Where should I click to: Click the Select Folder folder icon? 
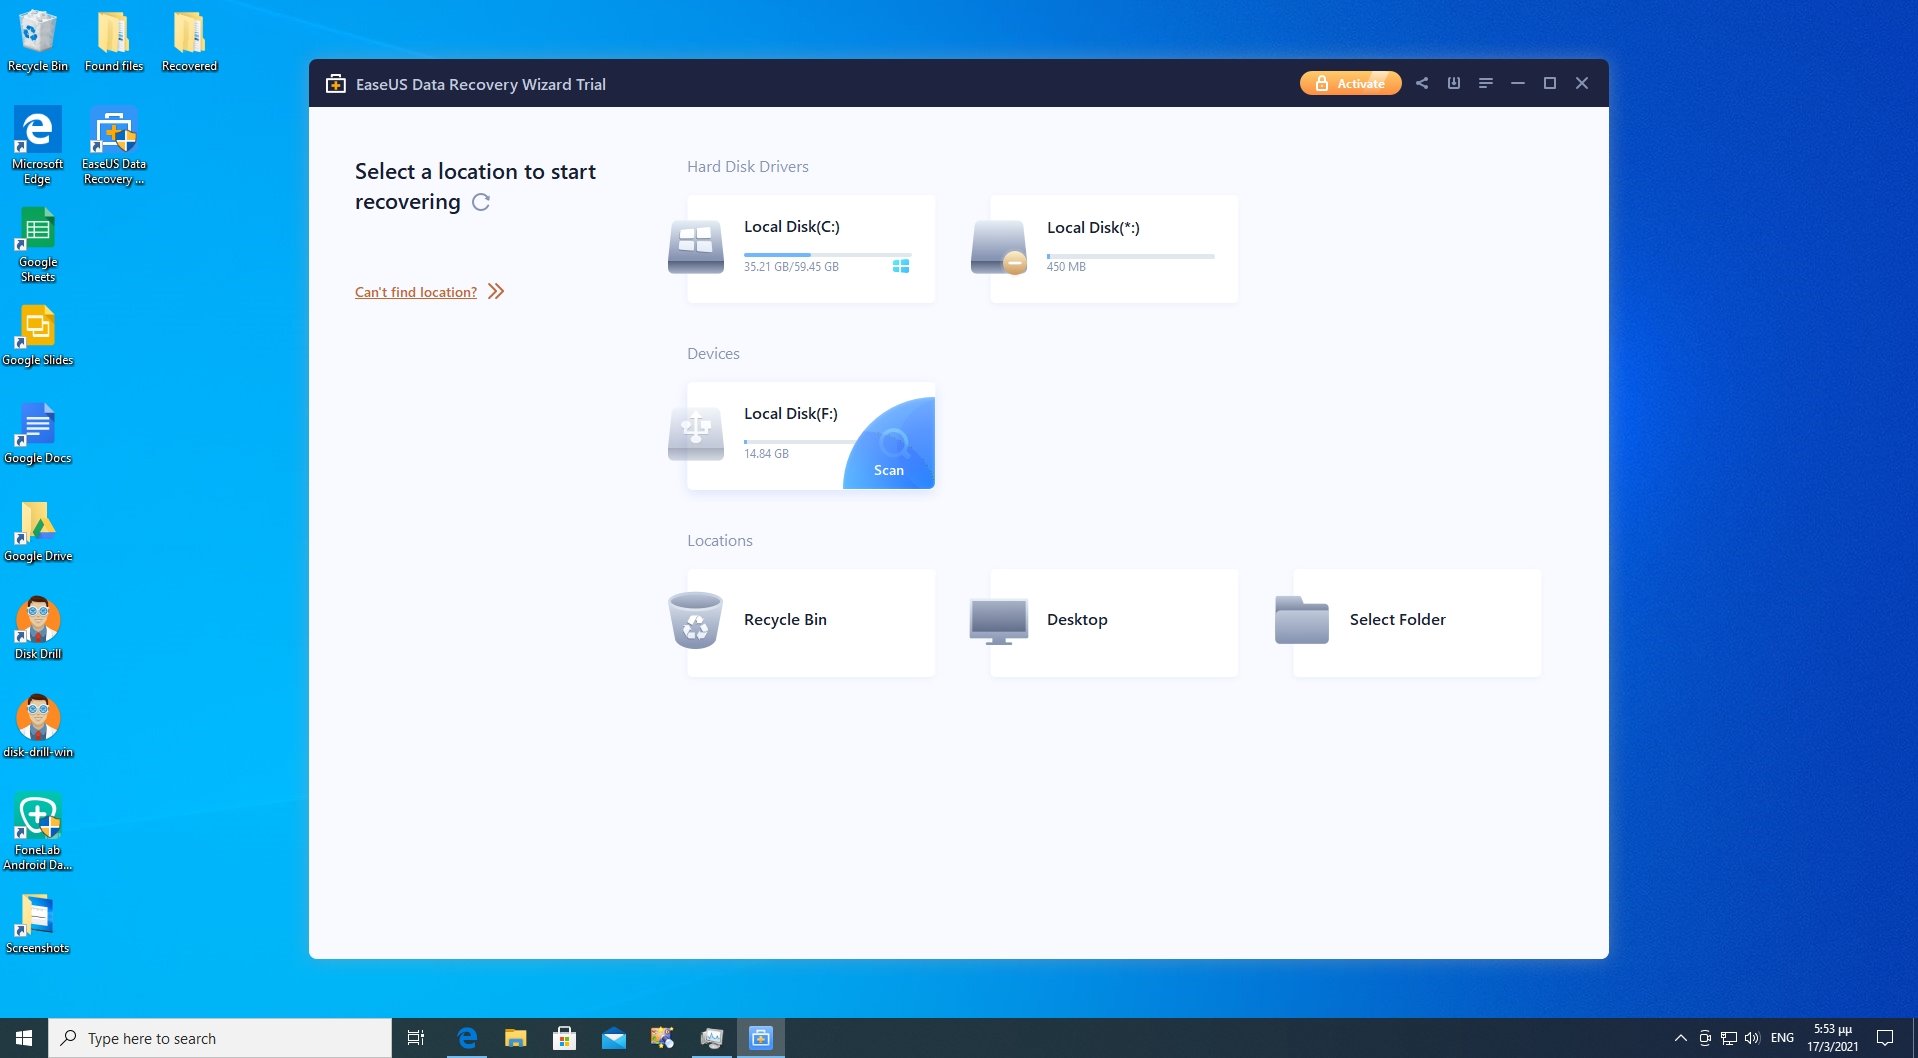[1302, 620]
